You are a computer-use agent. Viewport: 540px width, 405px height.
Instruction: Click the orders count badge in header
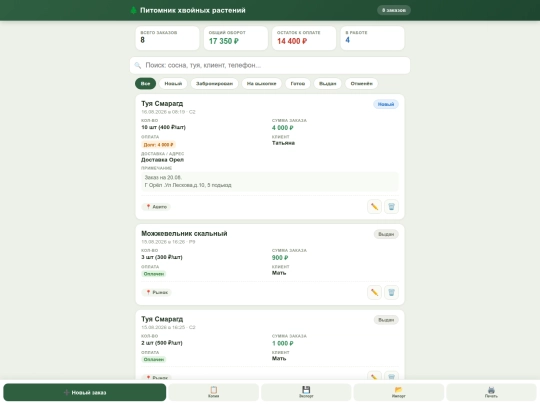(394, 10)
